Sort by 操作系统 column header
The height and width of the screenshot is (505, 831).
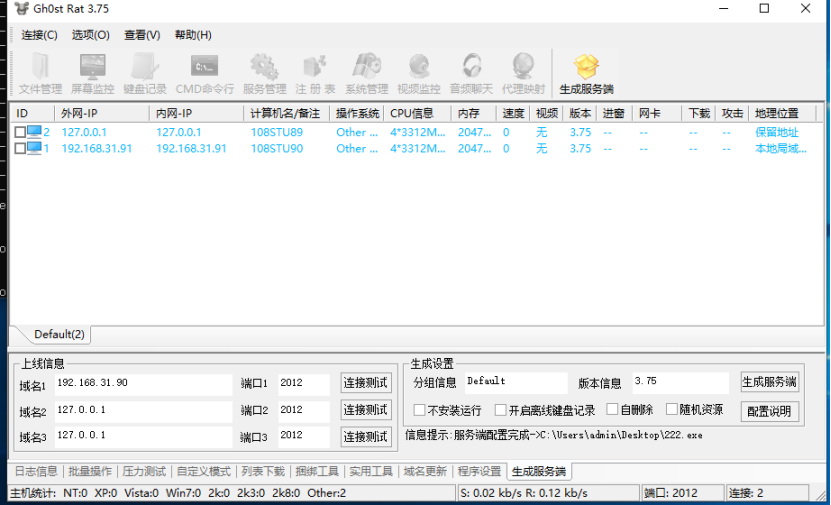tap(357, 113)
